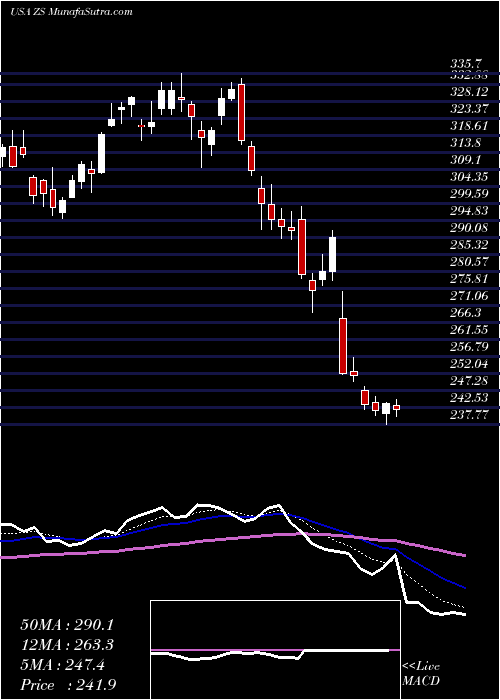Click the Live MACD label

[421, 674]
